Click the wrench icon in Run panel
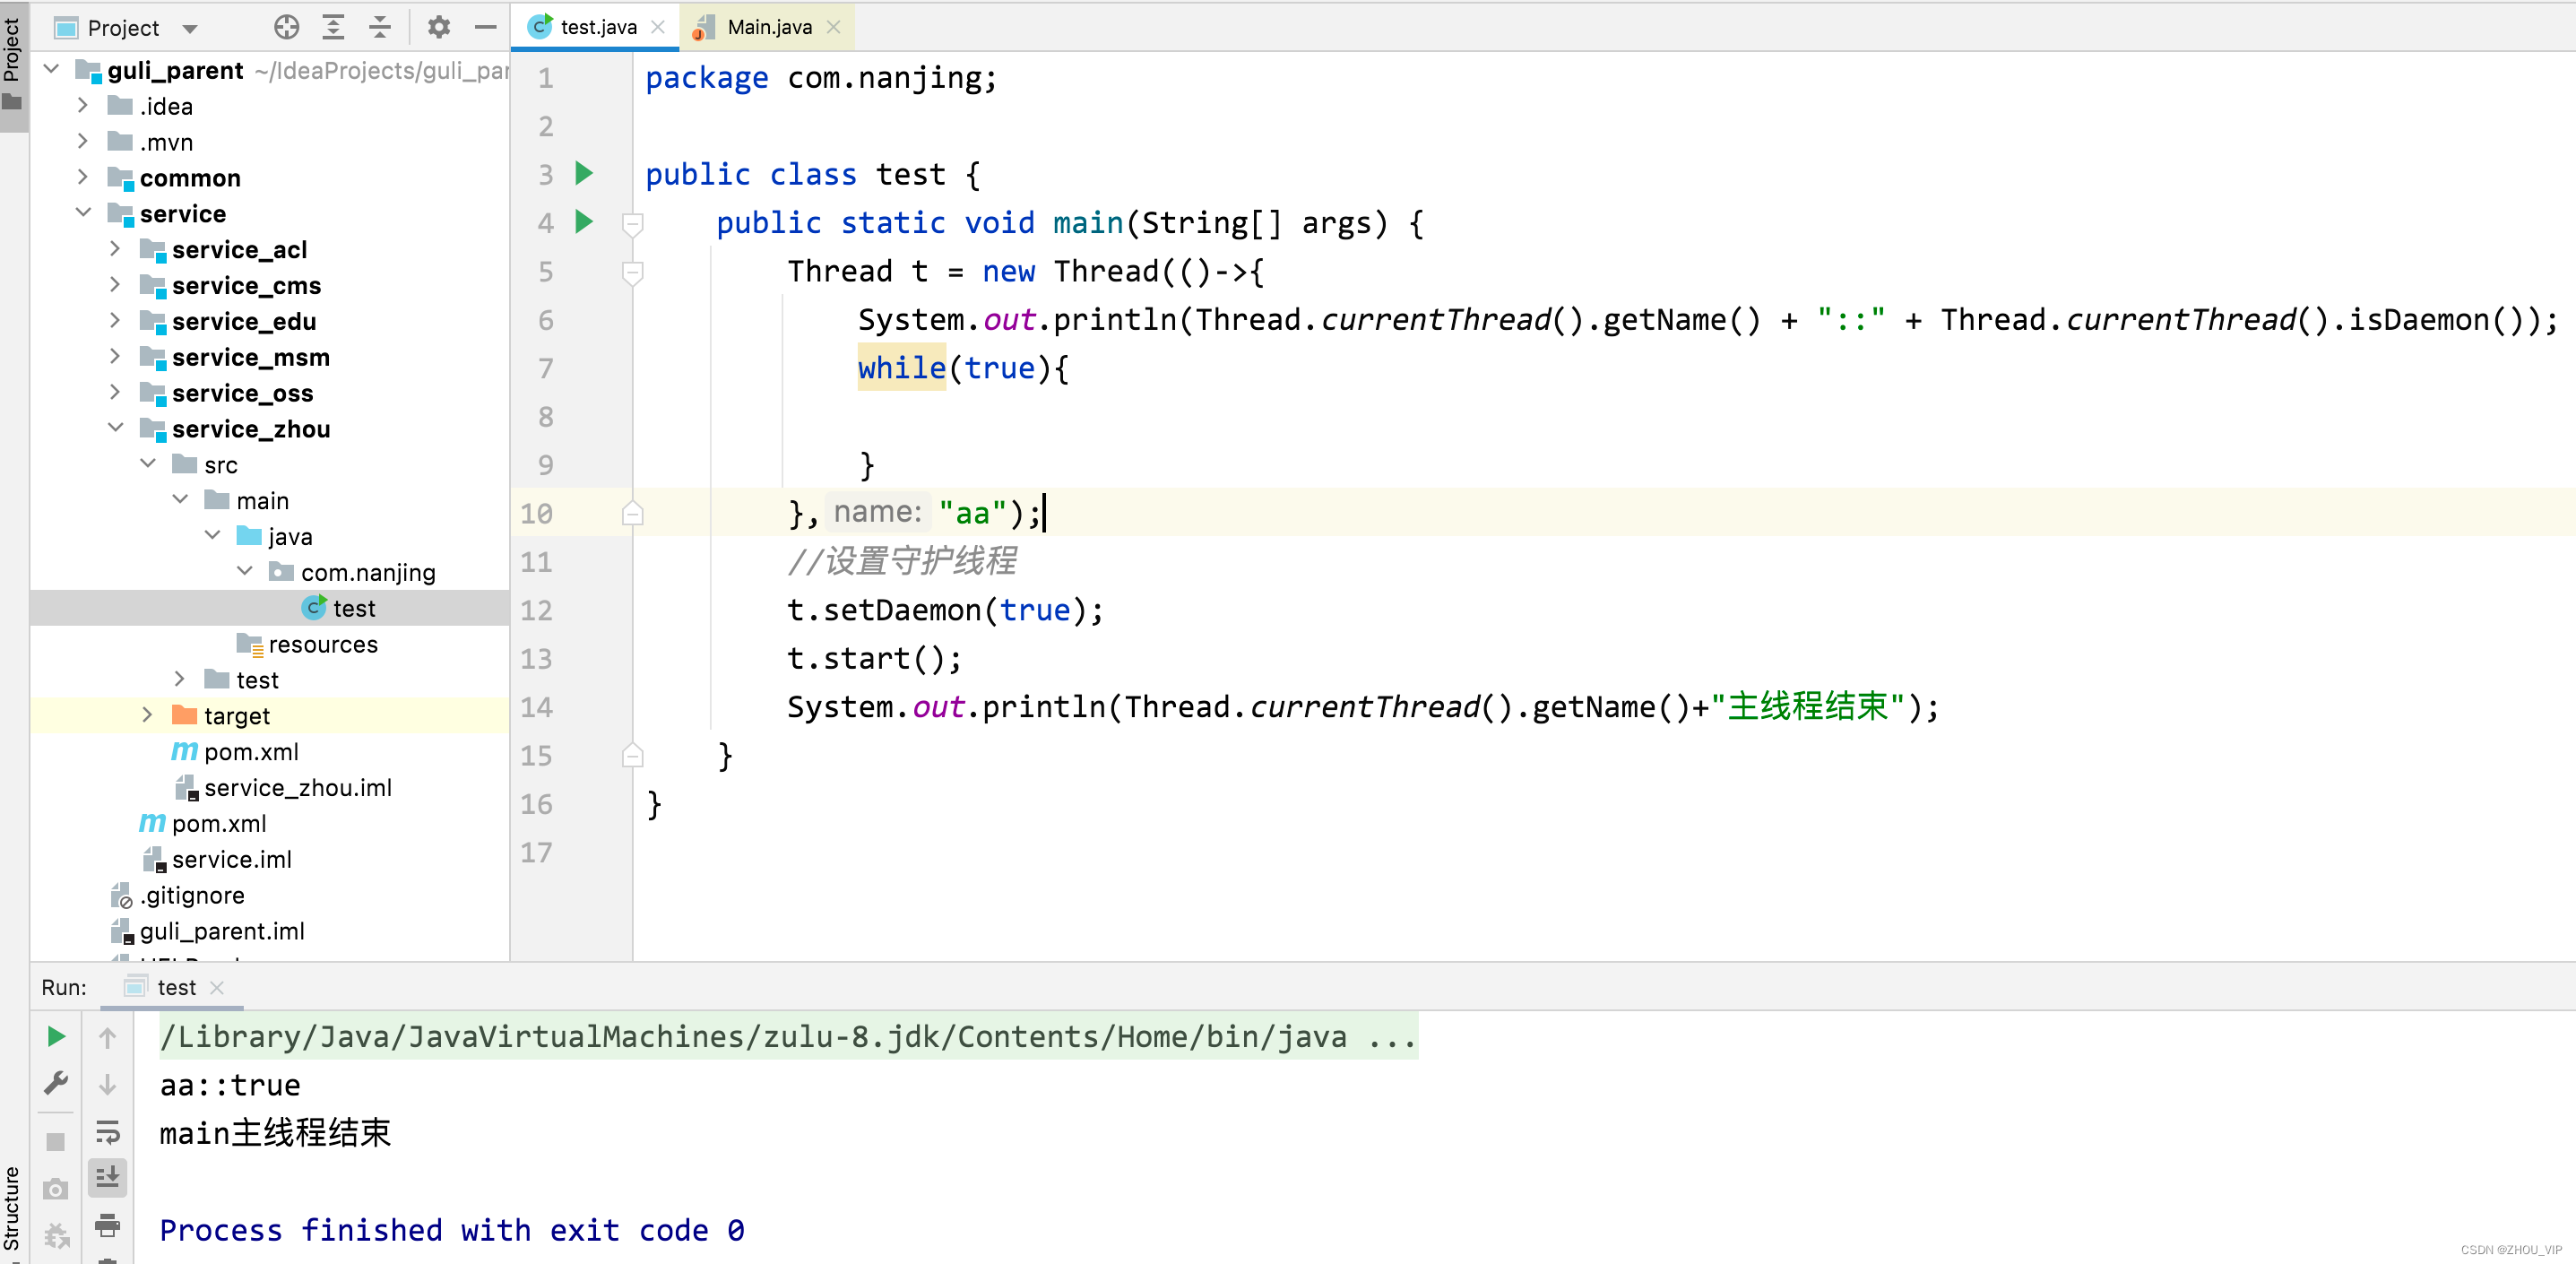Screen dimensions: 2576x1264 (x=56, y=1084)
